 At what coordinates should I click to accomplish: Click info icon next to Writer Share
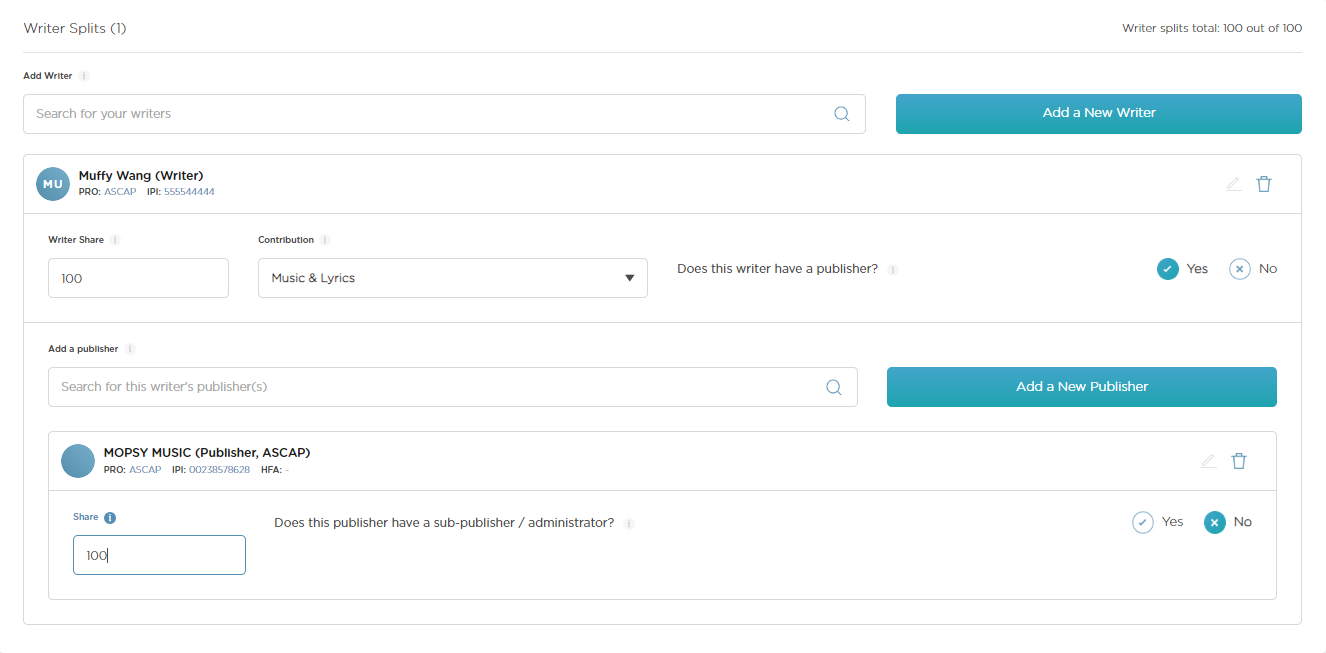tap(115, 240)
